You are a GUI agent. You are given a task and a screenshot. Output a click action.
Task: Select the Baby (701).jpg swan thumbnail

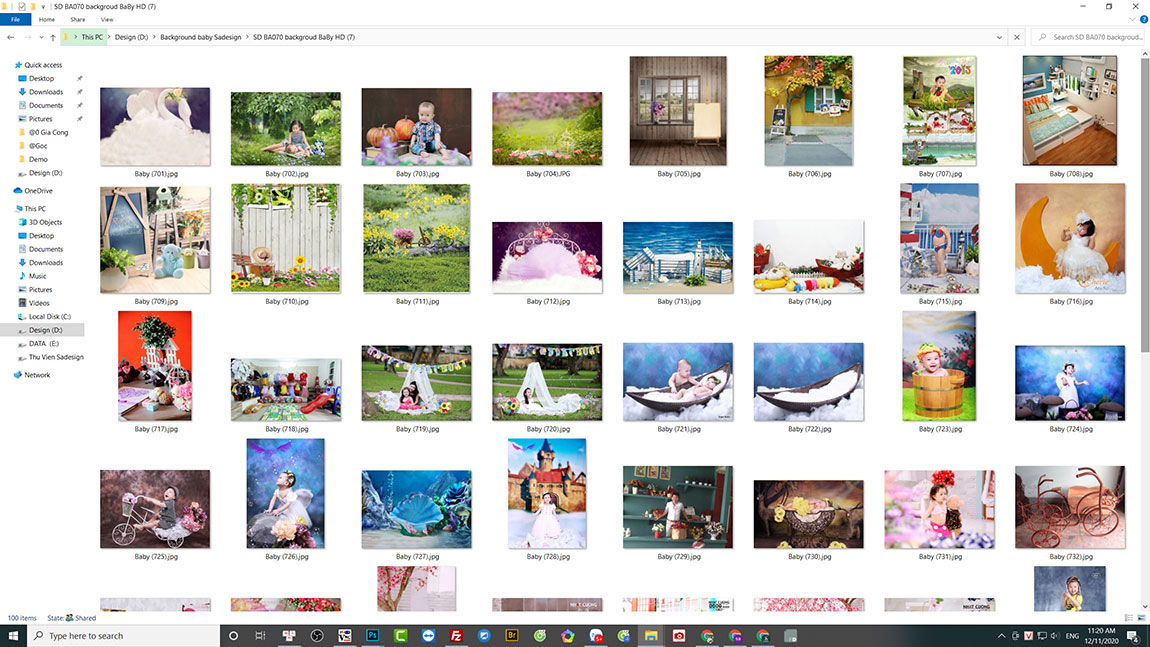(155, 126)
